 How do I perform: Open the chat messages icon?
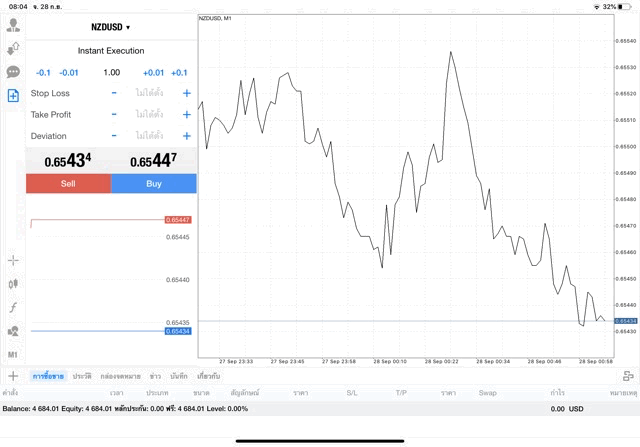click(13, 72)
